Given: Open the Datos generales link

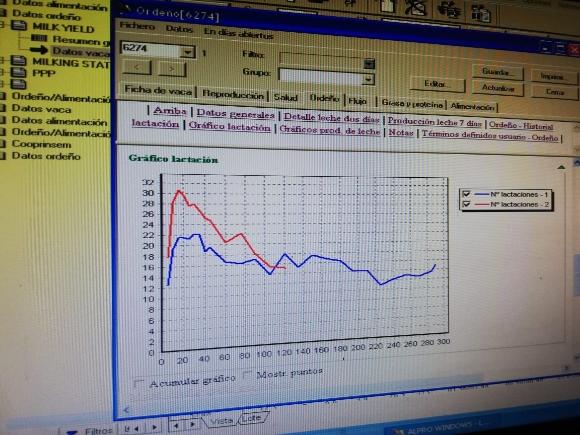Looking at the screenshot, I should pos(236,113).
